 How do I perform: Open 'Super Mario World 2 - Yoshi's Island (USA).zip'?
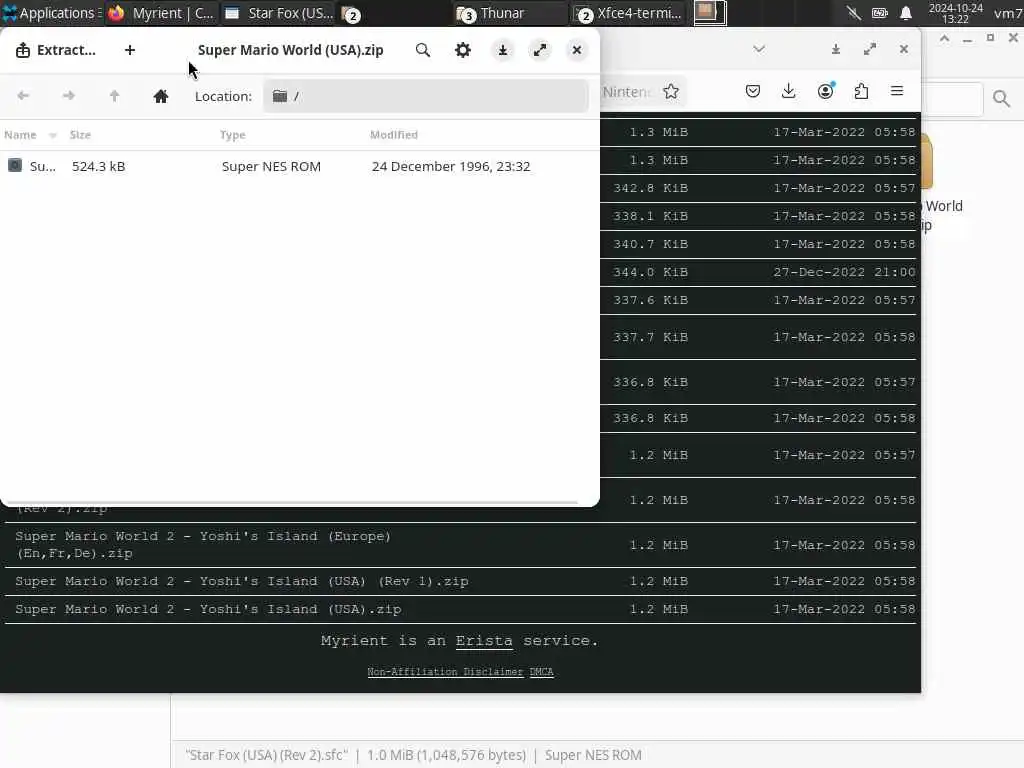tap(208, 609)
